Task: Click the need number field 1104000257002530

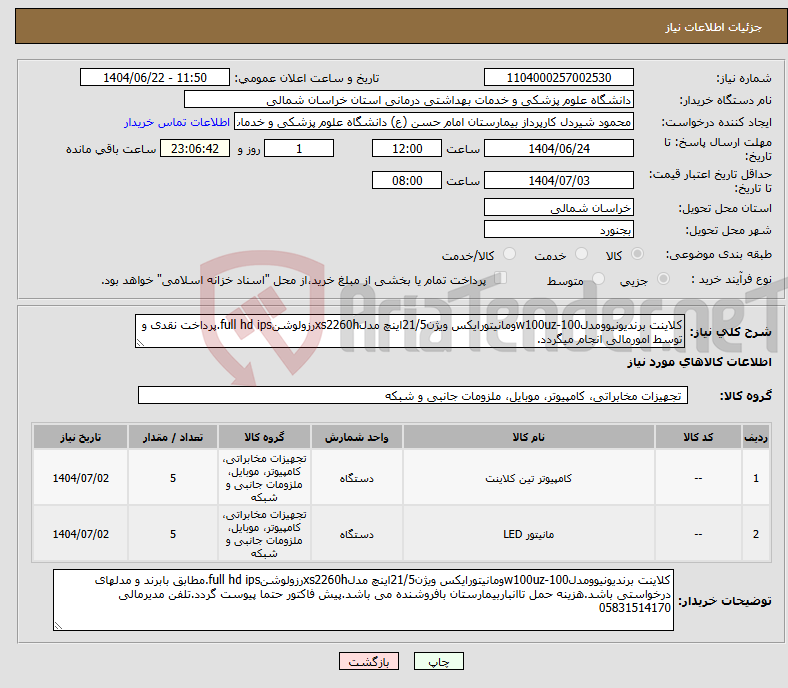Action: coord(558,77)
